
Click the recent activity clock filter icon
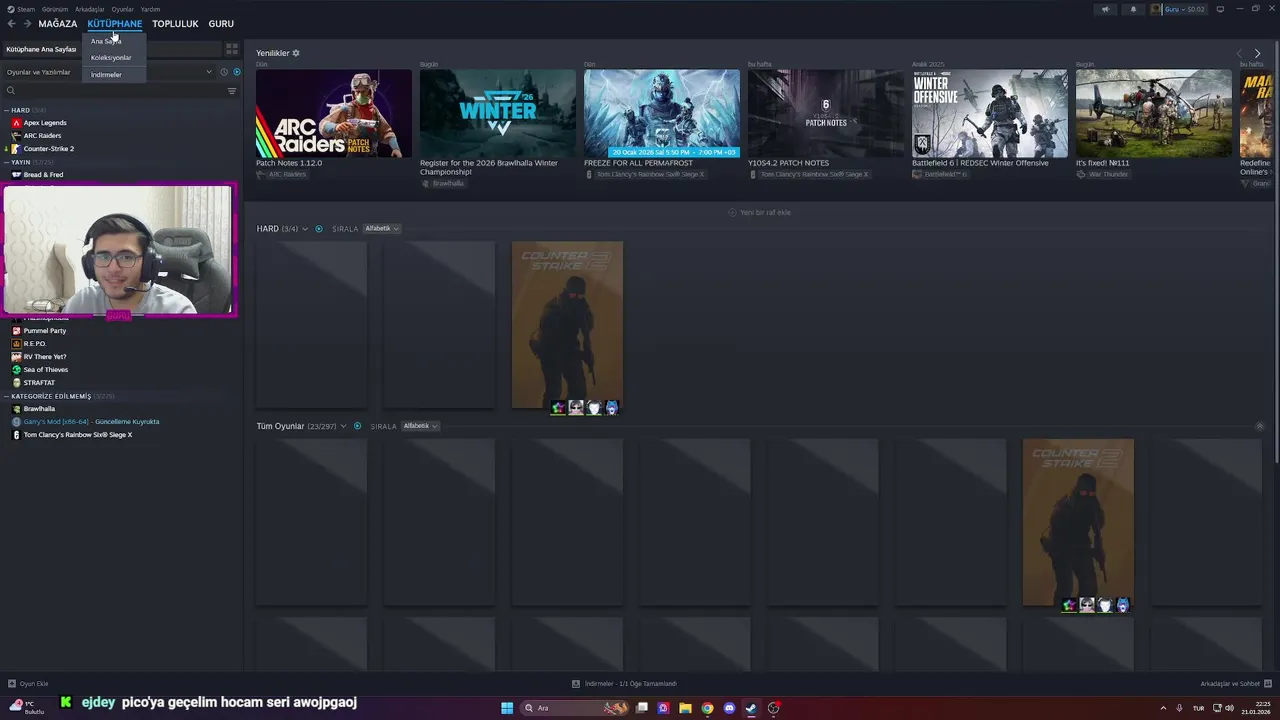click(x=224, y=72)
